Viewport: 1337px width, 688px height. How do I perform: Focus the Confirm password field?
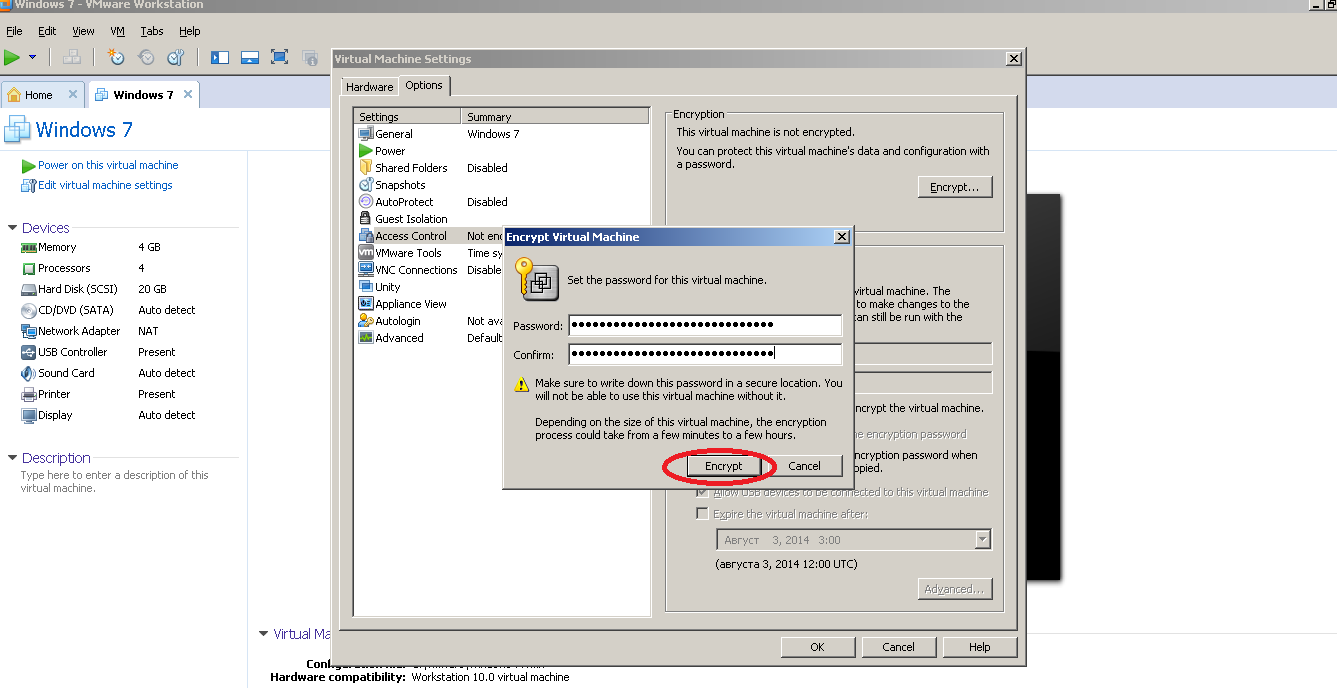[x=705, y=353]
